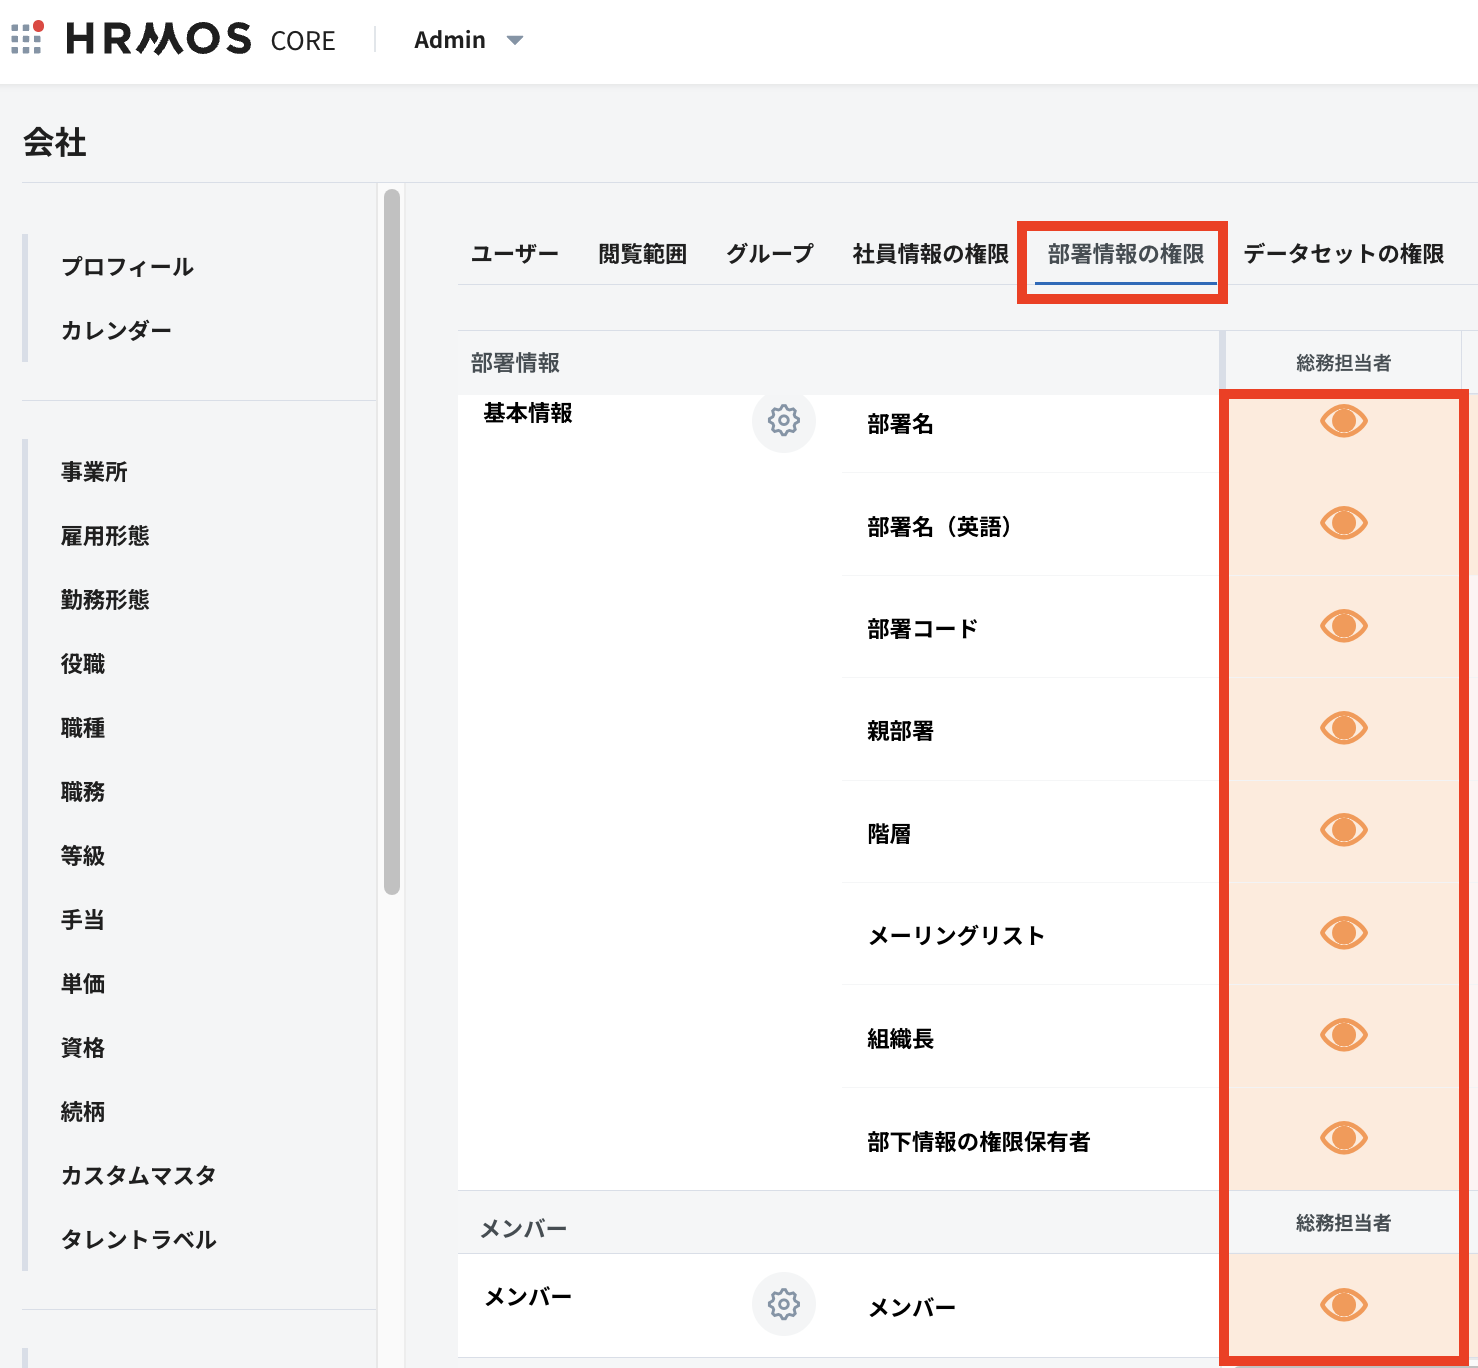The height and width of the screenshot is (1368, 1478).
Task: Click the HRMOS CORE logo
Action: [x=200, y=40]
